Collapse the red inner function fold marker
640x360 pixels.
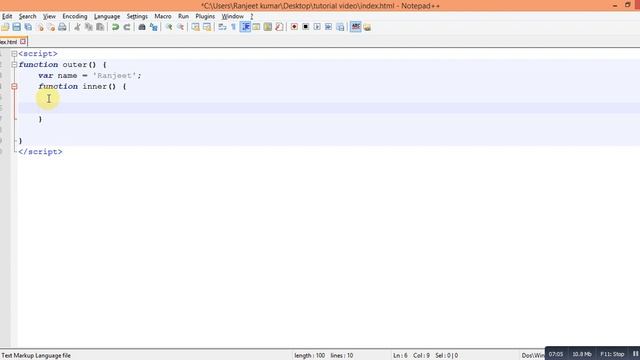[x=14, y=87]
